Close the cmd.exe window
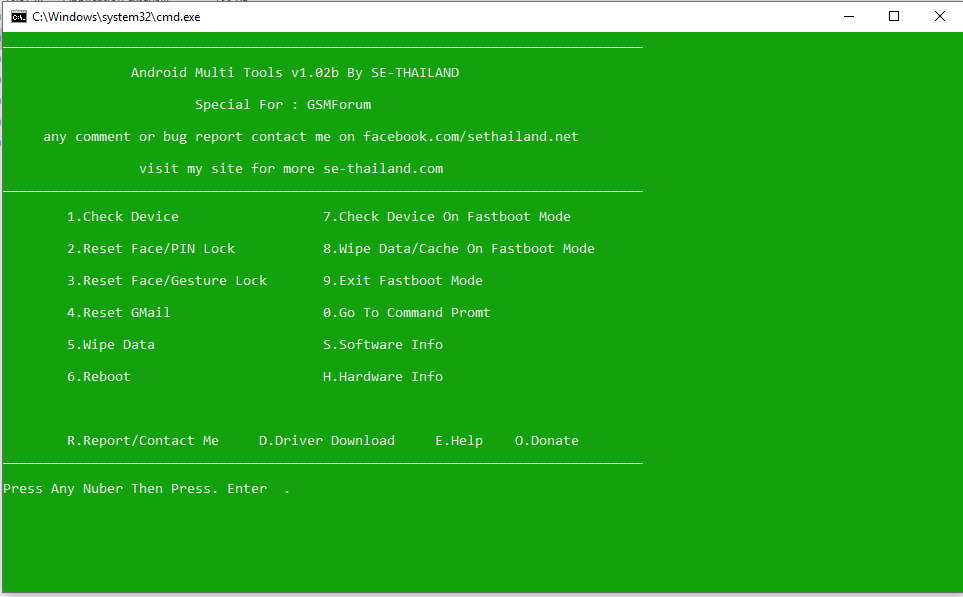 tap(940, 17)
